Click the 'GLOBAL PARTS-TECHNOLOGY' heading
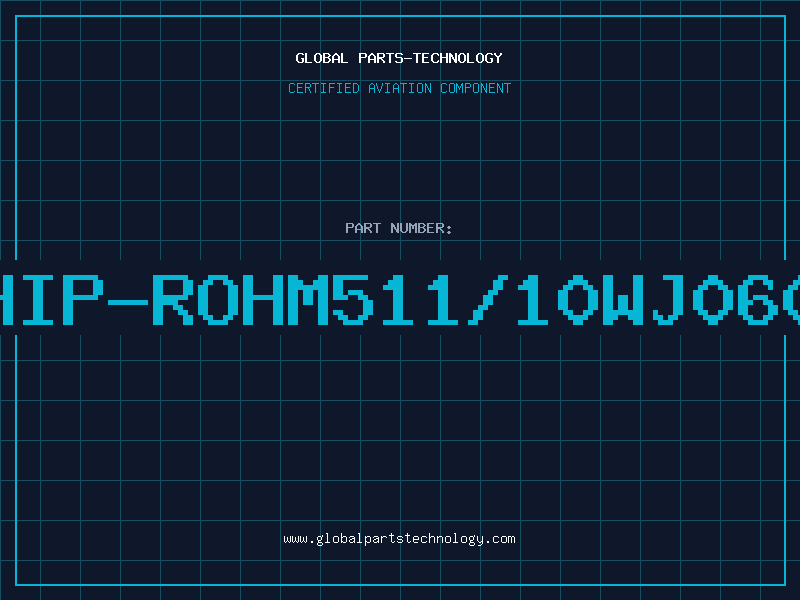 [399, 58]
